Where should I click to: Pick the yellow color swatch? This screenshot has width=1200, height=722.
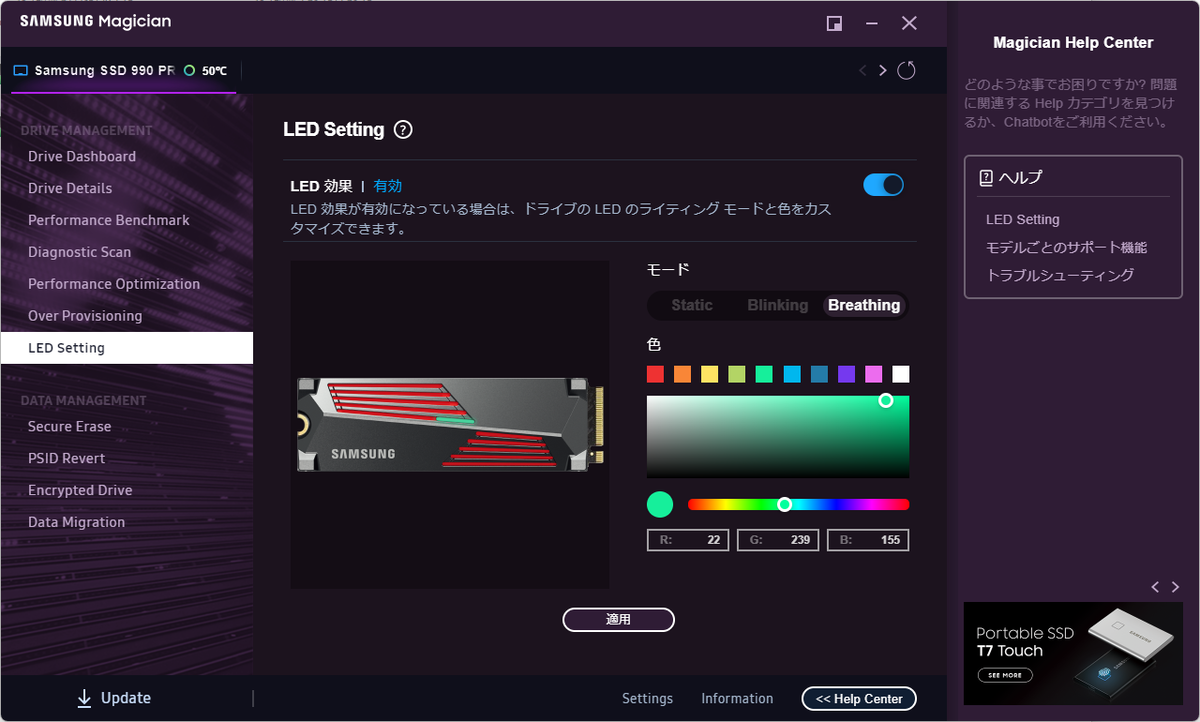click(x=710, y=374)
